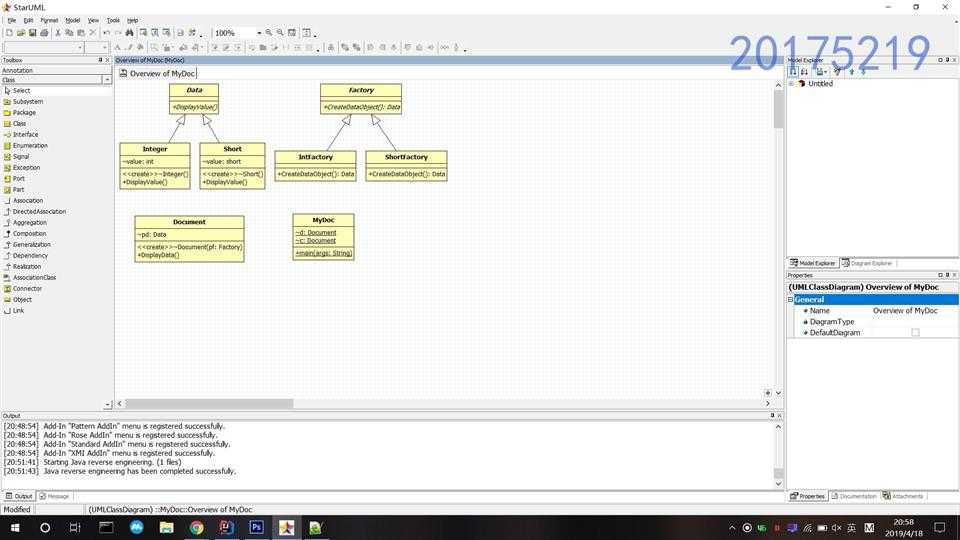Collapse the Class toolbox section
960x540 pixels.
click(107, 80)
